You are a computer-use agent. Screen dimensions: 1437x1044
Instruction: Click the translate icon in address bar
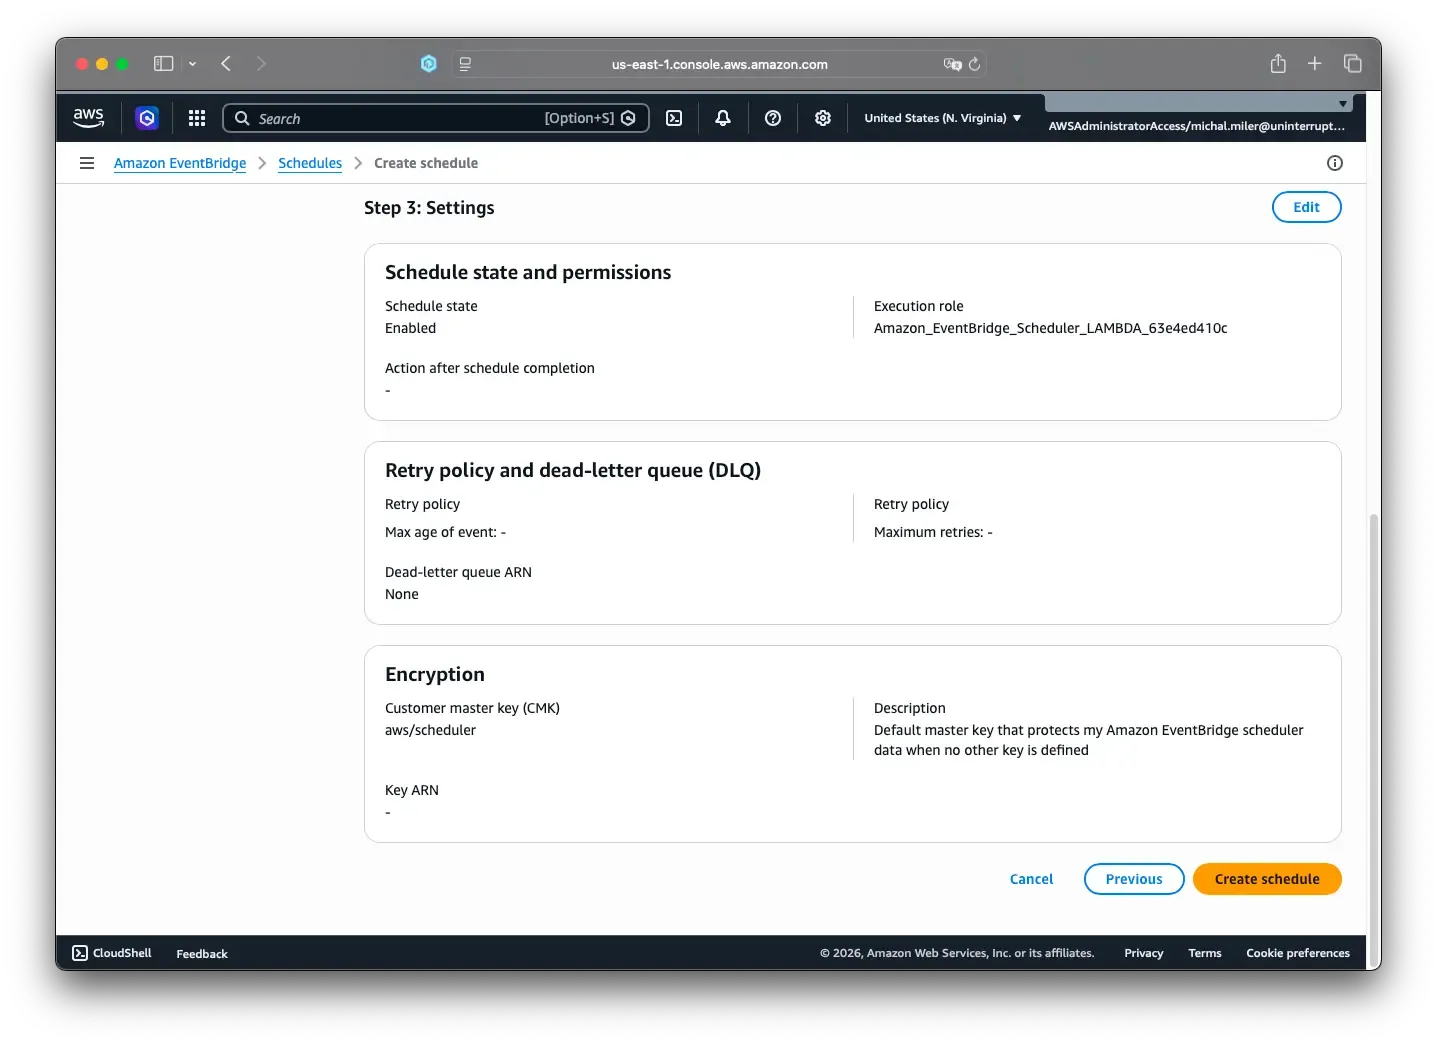[x=952, y=64]
